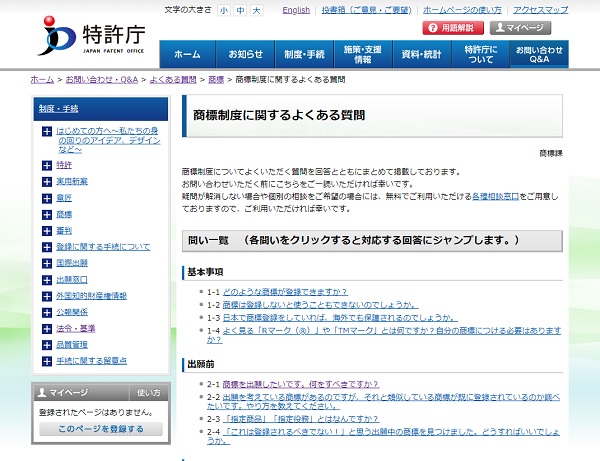Open the 投書箱 feedback link

click(x=366, y=10)
